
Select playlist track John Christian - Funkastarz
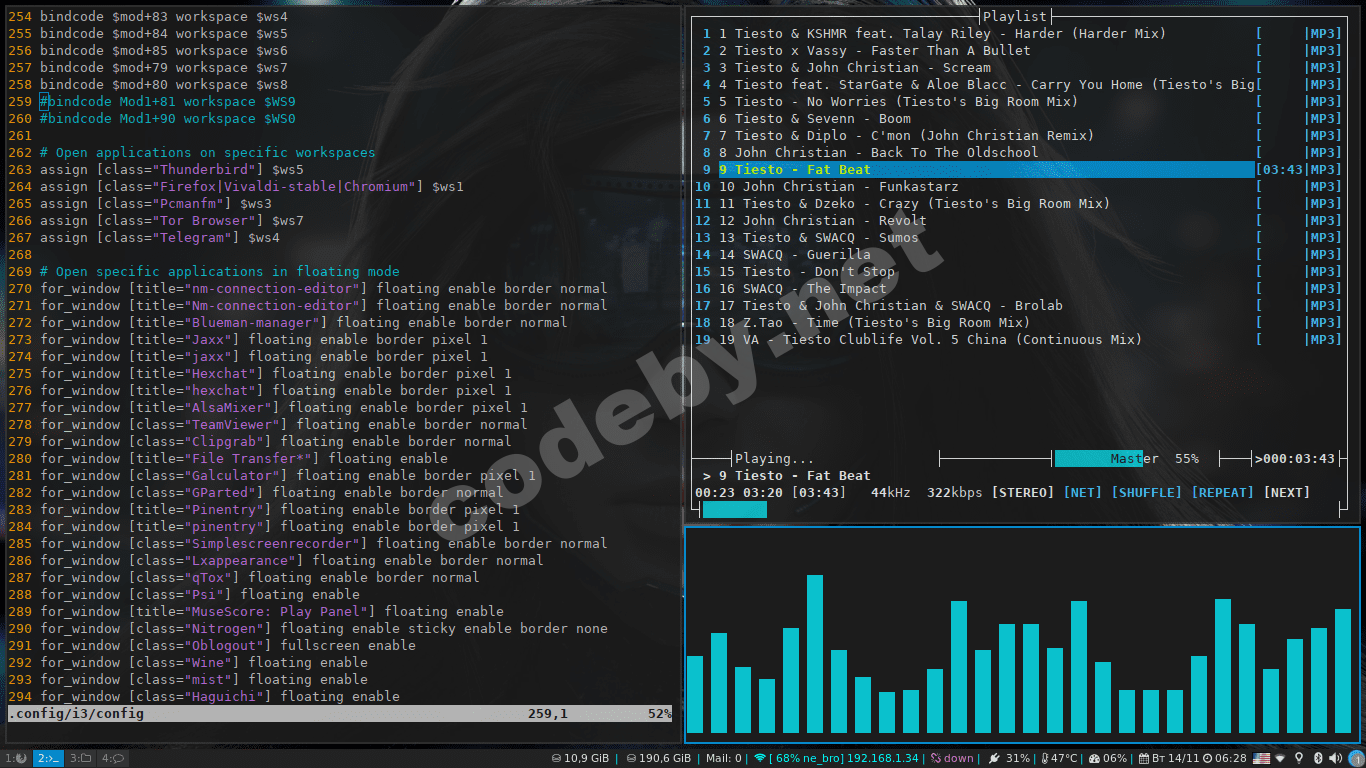click(x=850, y=186)
